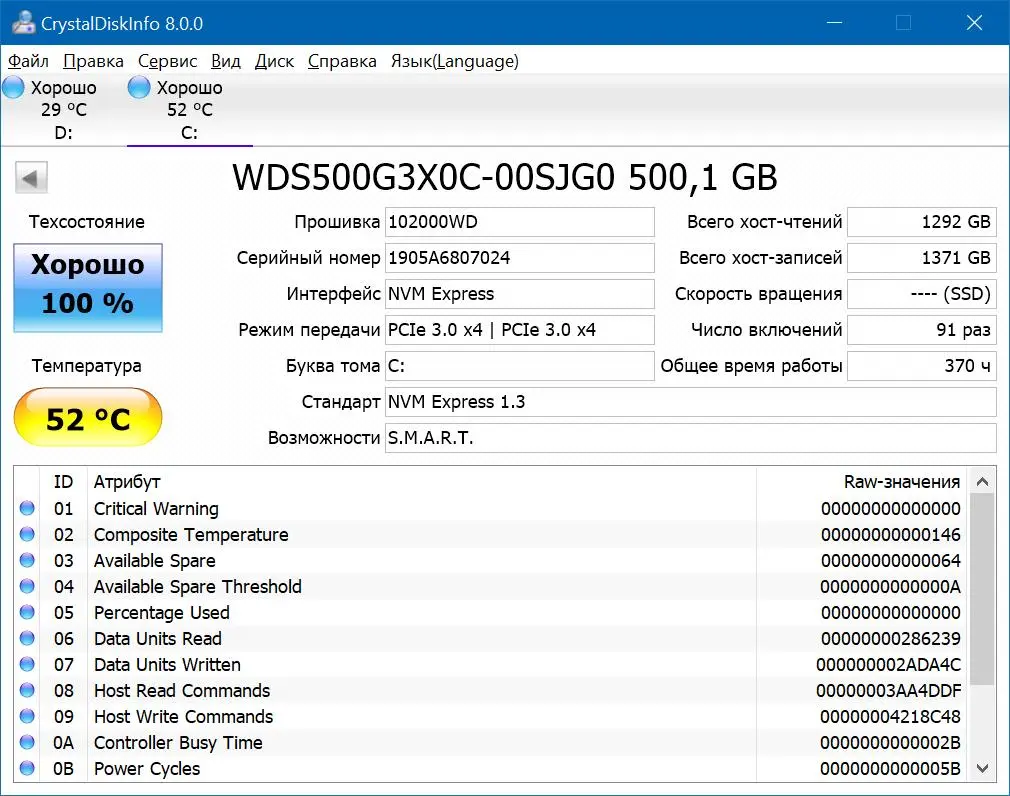This screenshot has width=1010, height=796.
Task: Click status dot of Percentage Used row
Action: [x=27, y=612]
